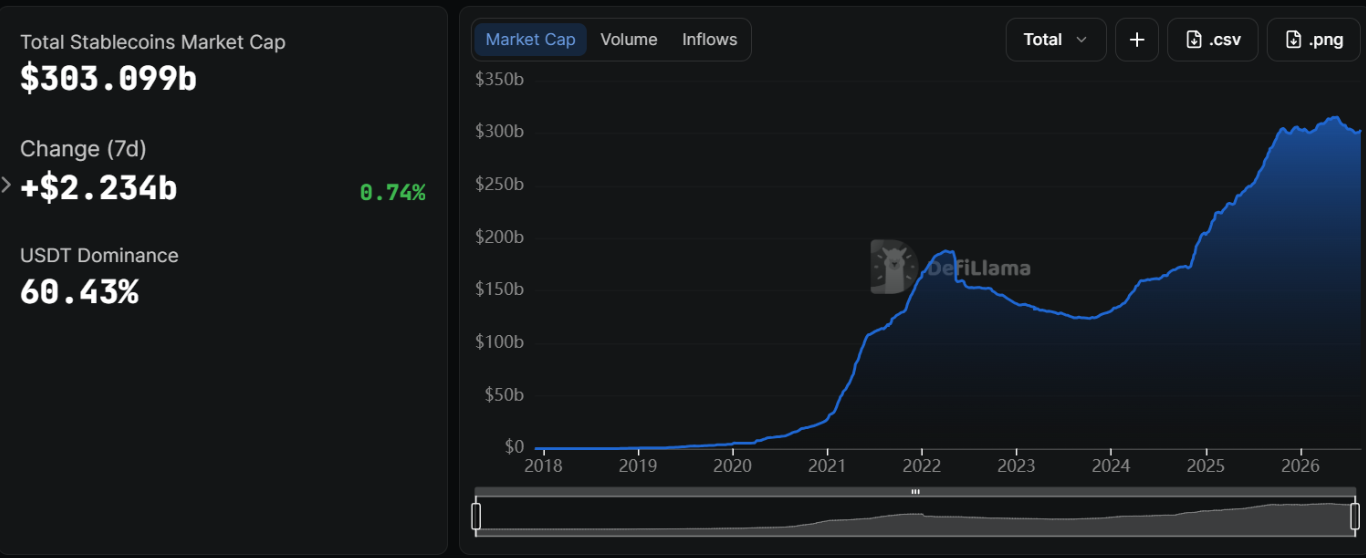Click the $250b y-axis label
Image resolution: width=1366 pixels, height=558 pixels.
499,184
